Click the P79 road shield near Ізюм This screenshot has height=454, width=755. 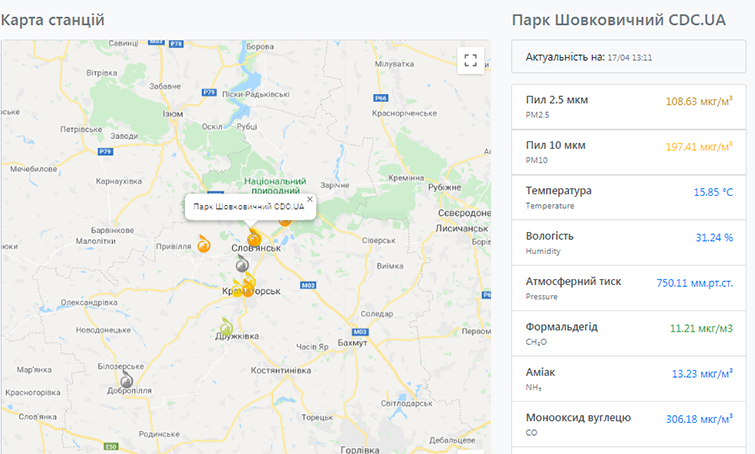[x=209, y=92]
